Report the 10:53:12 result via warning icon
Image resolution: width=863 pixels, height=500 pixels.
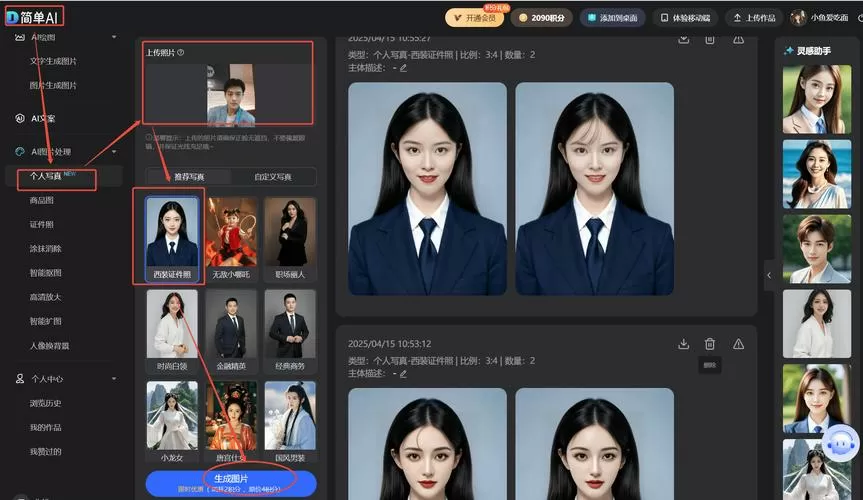(739, 344)
